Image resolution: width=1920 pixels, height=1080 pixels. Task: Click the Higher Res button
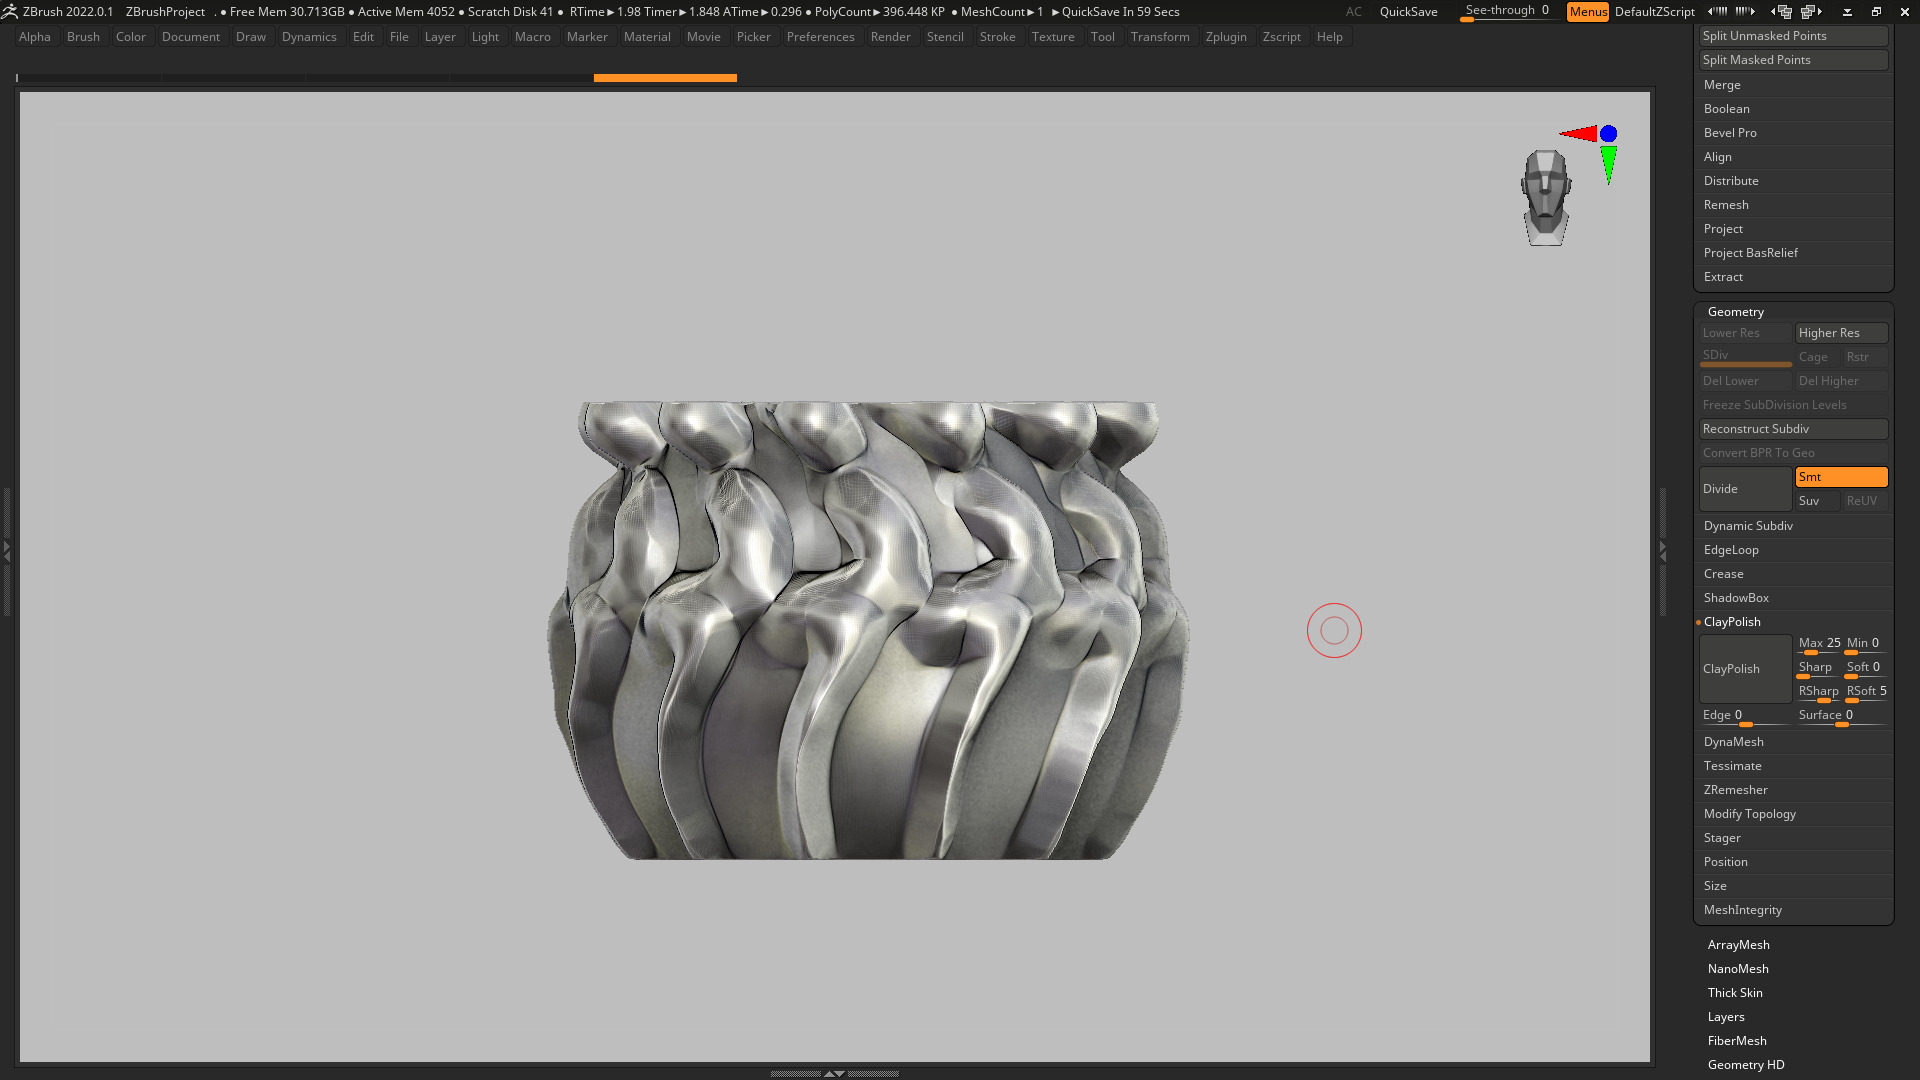coord(1841,333)
